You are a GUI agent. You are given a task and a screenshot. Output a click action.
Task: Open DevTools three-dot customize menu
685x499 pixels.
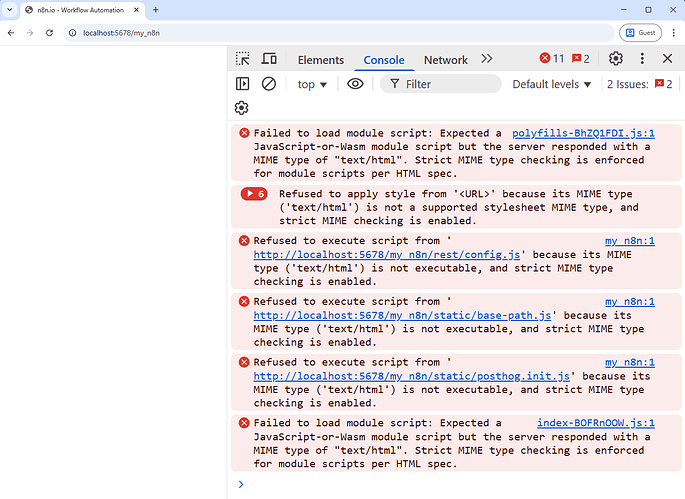(642, 59)
